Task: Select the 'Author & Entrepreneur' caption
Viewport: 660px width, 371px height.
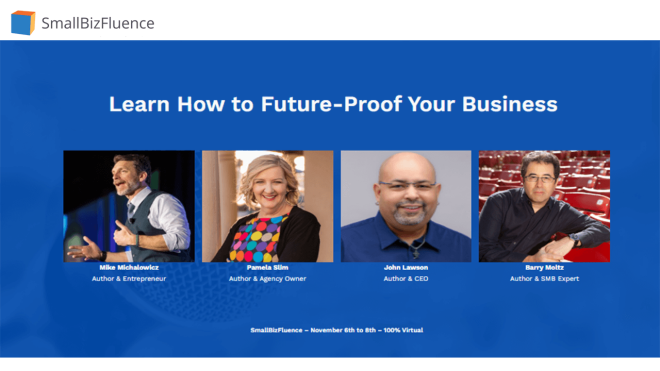Action: tap(129, 278)
